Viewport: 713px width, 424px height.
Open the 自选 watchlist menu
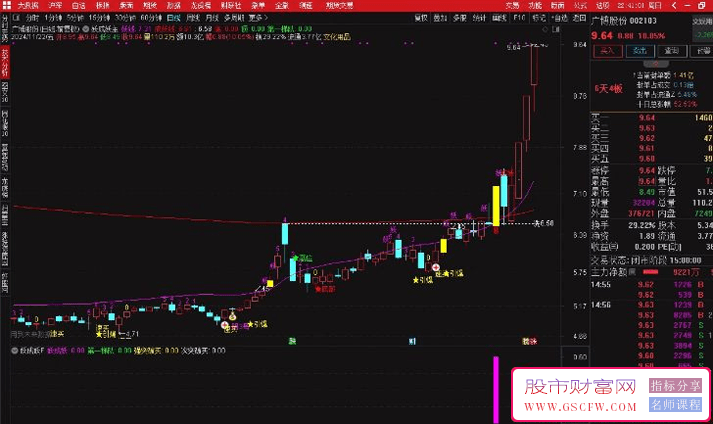click(x=78, y=5)
